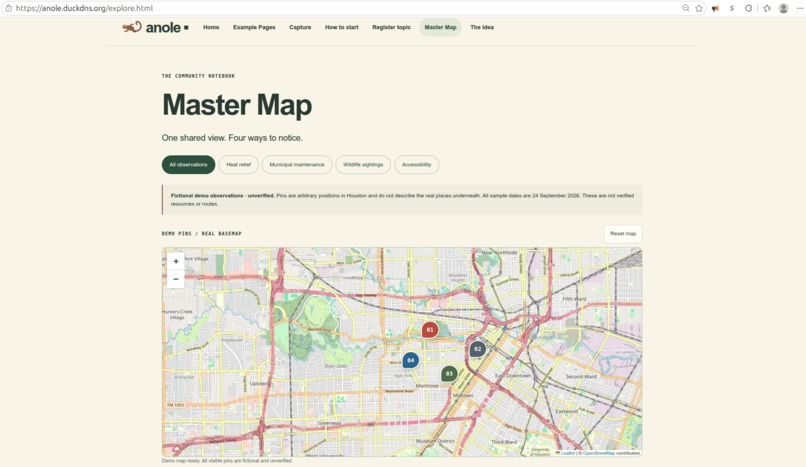Toggle the Heat relief filter
This screenshot has height=467, width=806.
click(239, 164)
